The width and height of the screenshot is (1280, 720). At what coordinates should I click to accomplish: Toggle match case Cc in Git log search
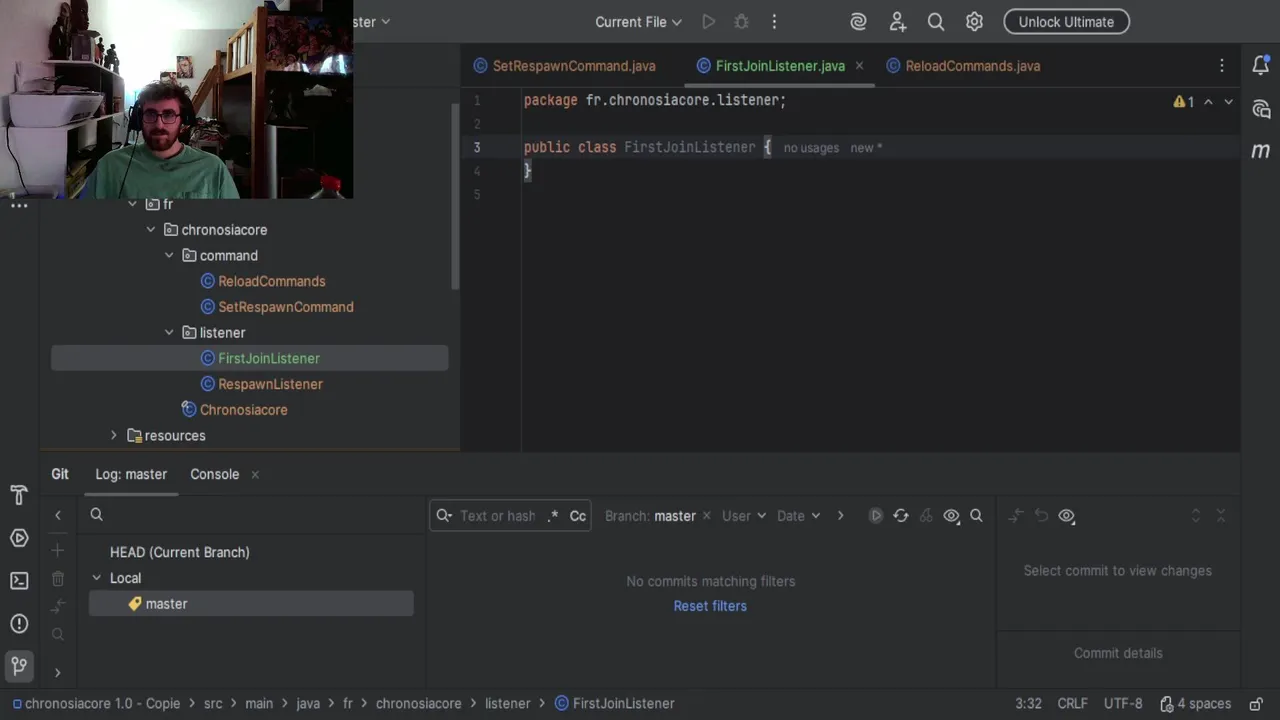coord(578,516)
